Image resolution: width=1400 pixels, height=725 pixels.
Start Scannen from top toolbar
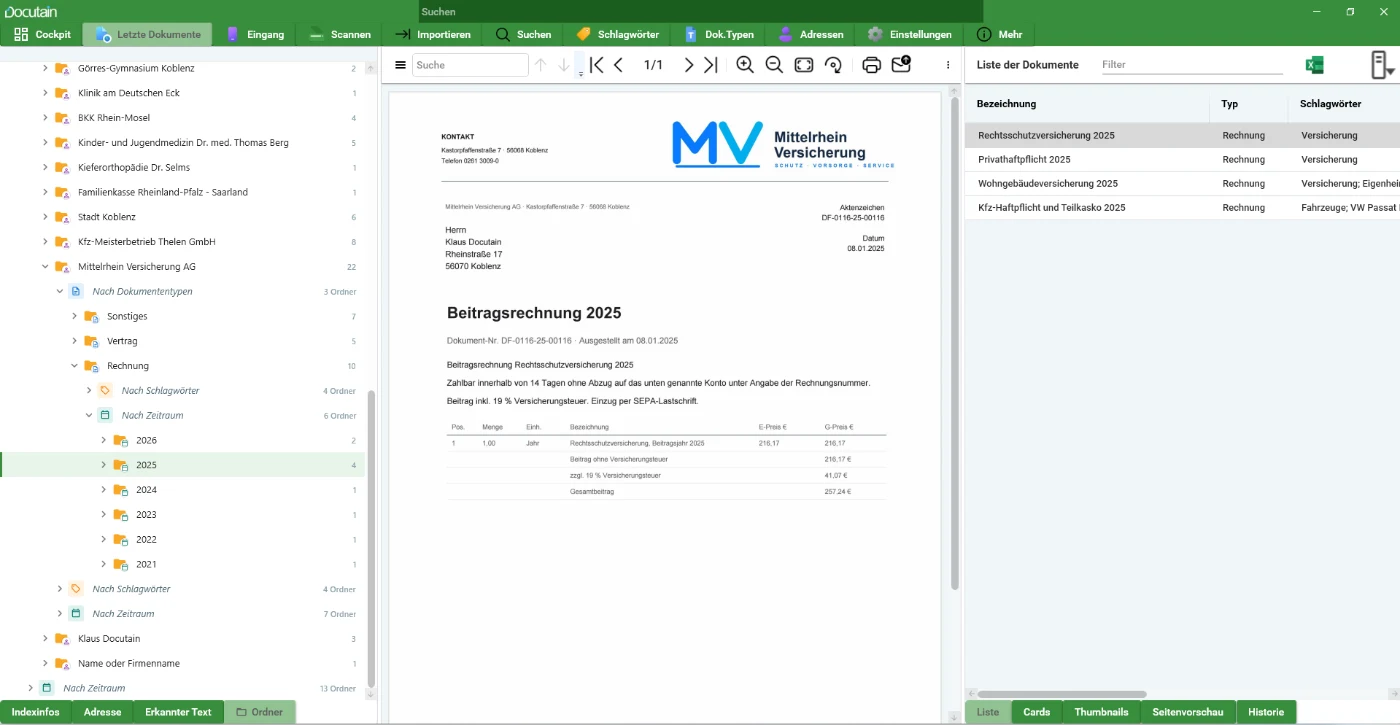340,34
